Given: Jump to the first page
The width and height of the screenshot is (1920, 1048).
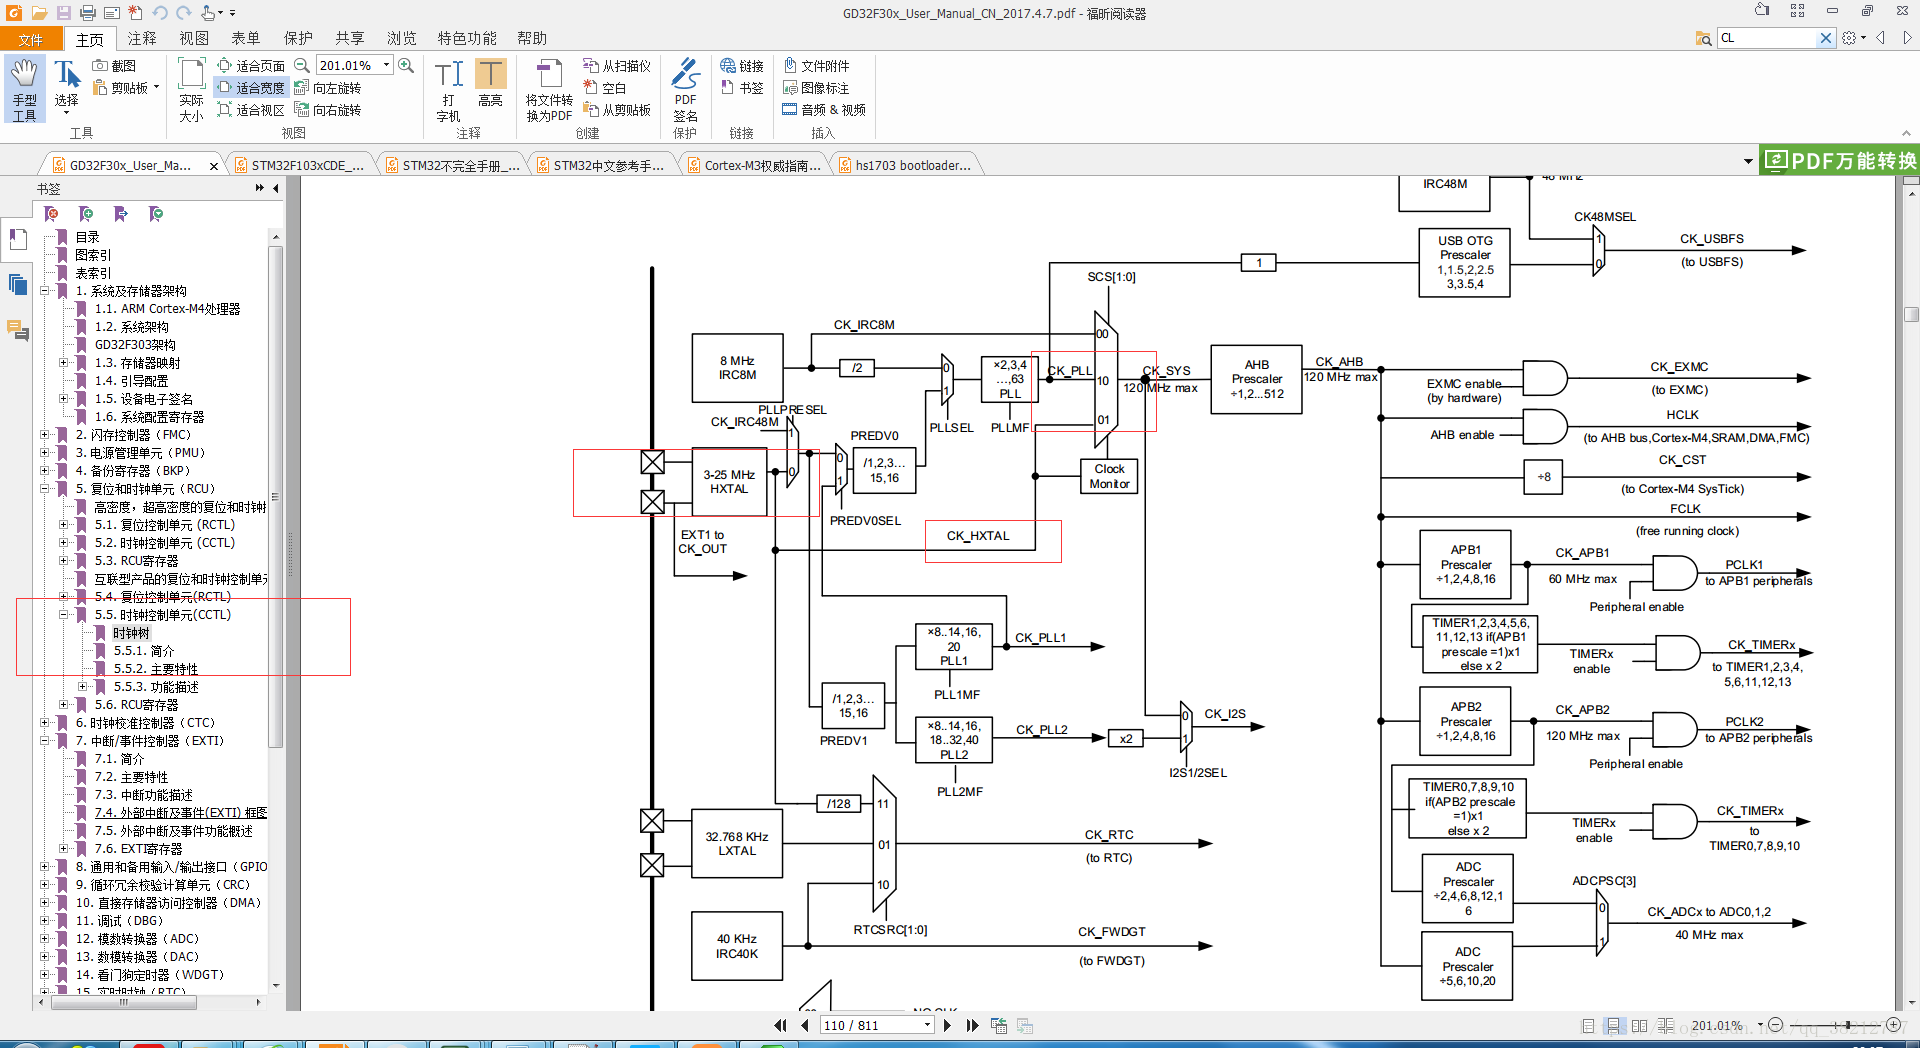Looking at the screenshot, I should click(x=780, y=1025).
